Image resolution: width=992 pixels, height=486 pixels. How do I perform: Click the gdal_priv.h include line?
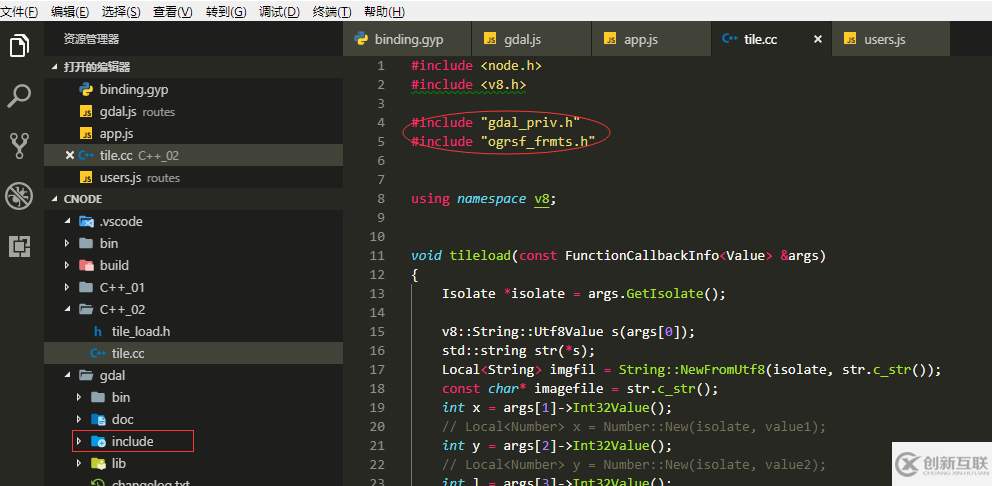coord(496,123)
